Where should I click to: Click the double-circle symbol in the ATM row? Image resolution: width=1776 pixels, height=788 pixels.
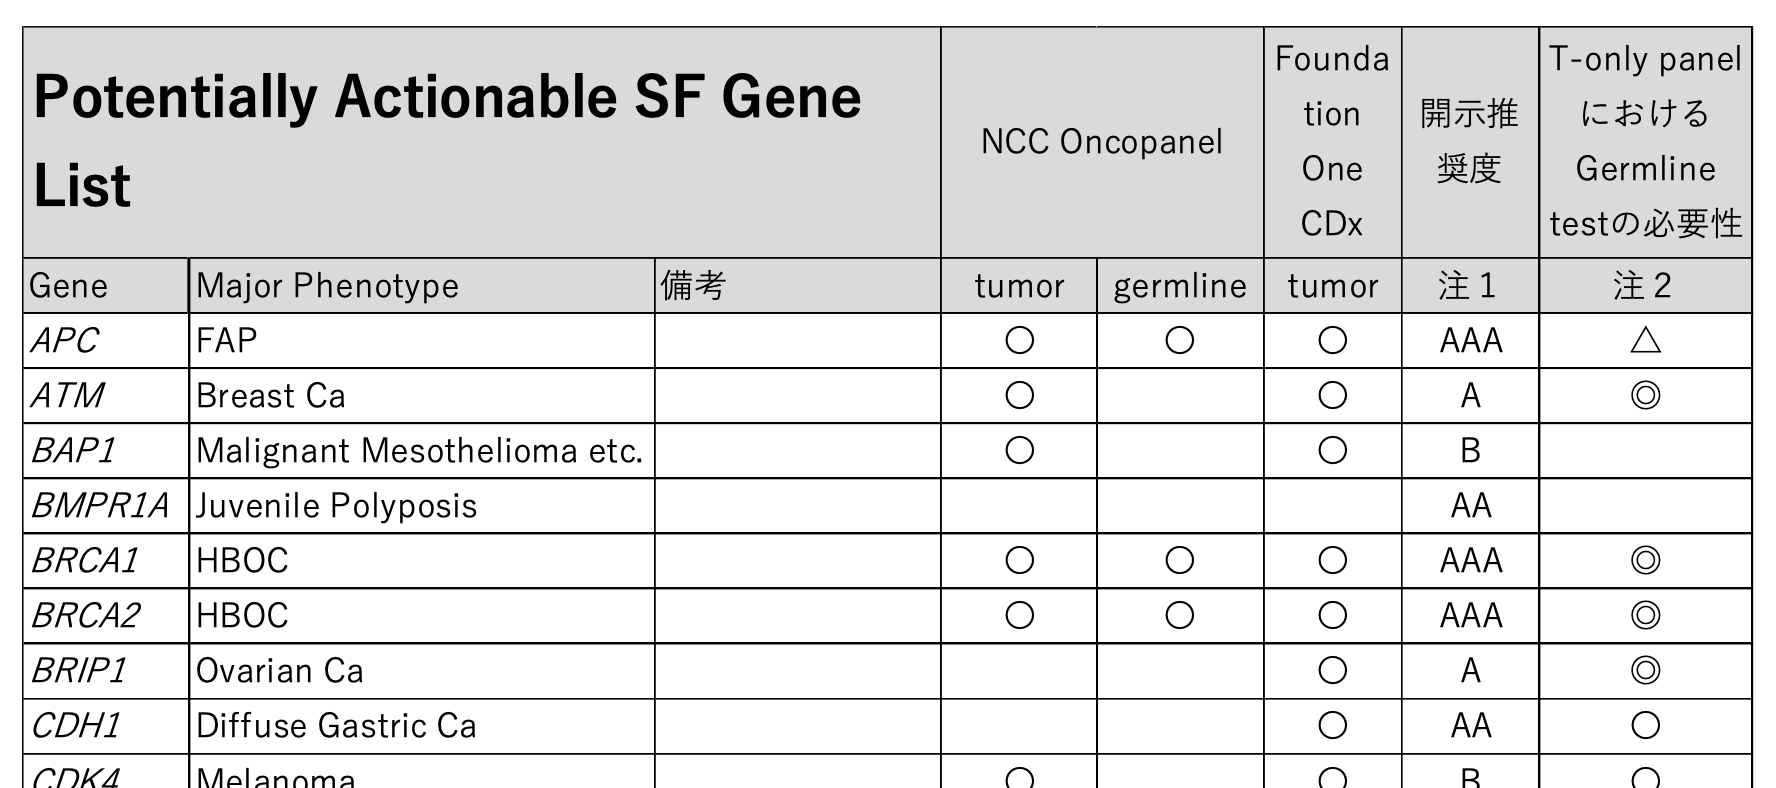point(1645,396)
